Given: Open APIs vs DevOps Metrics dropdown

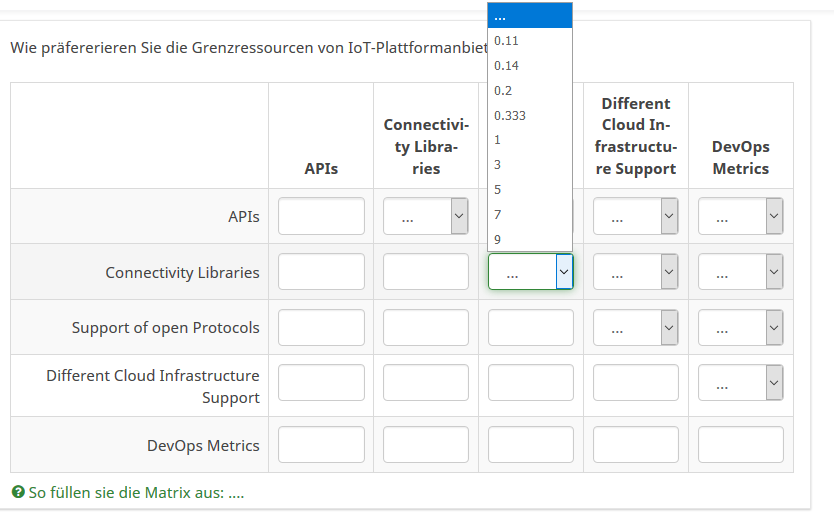Looking at the screenshot, I should (x=740, y=216).
